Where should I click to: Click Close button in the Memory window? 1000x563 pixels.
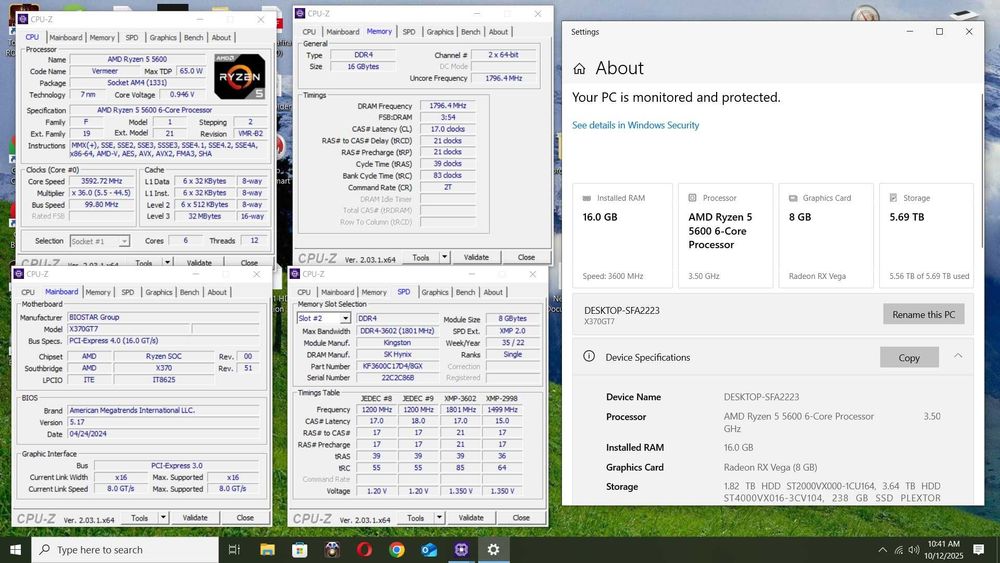(x=526, y=257)
